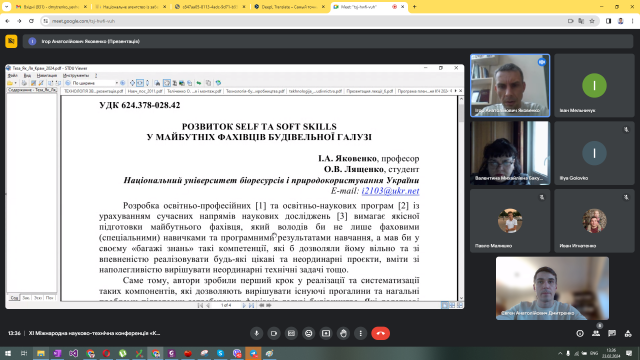640x360 pixels.
Task: Open Вид menu in STDU Viewer
Action: [27, 76]
